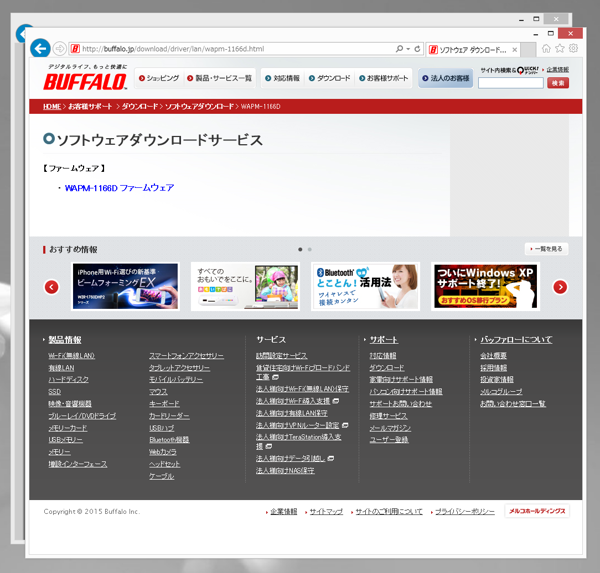Open the Wi-Fi(無線LAN) footer link
The height and width of the screenshot is (573, 600).
71,356
